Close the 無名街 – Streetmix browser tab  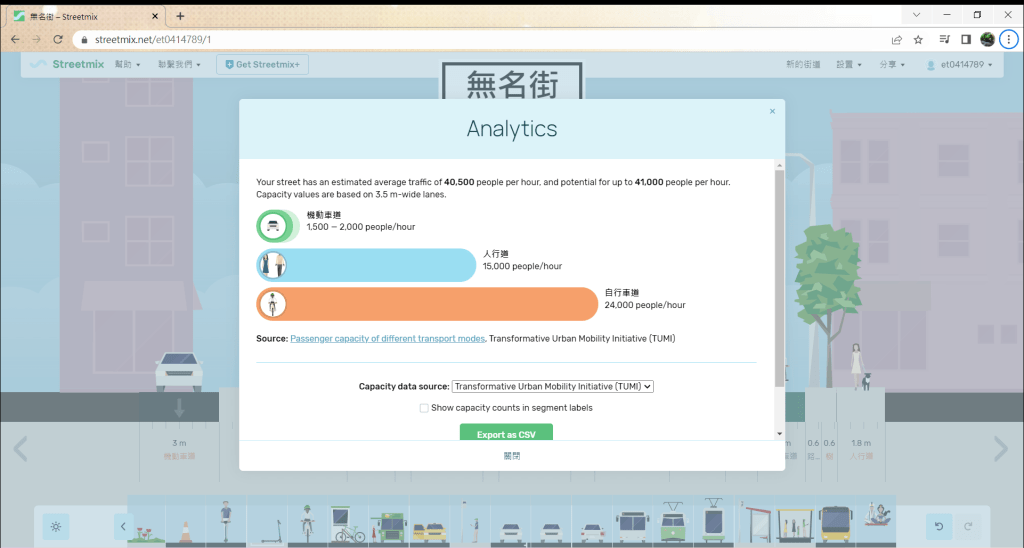tap(155, 16)
